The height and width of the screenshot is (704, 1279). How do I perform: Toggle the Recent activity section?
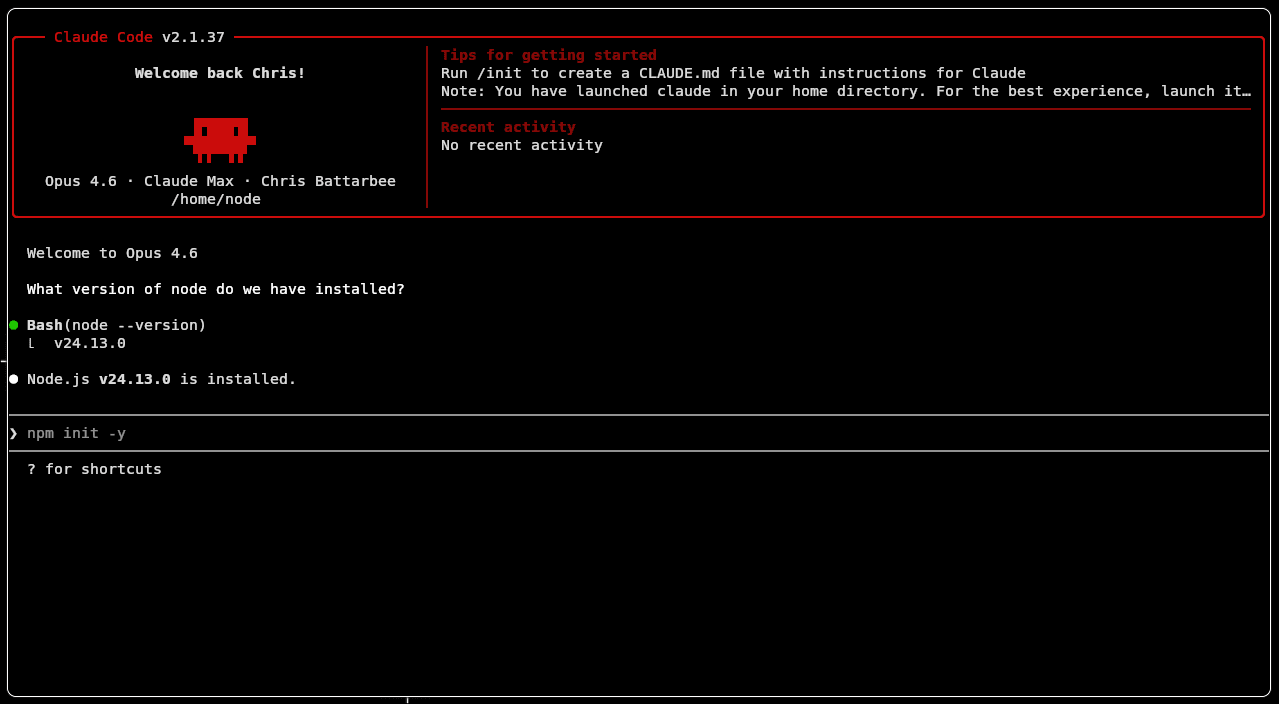coord(507,127)
